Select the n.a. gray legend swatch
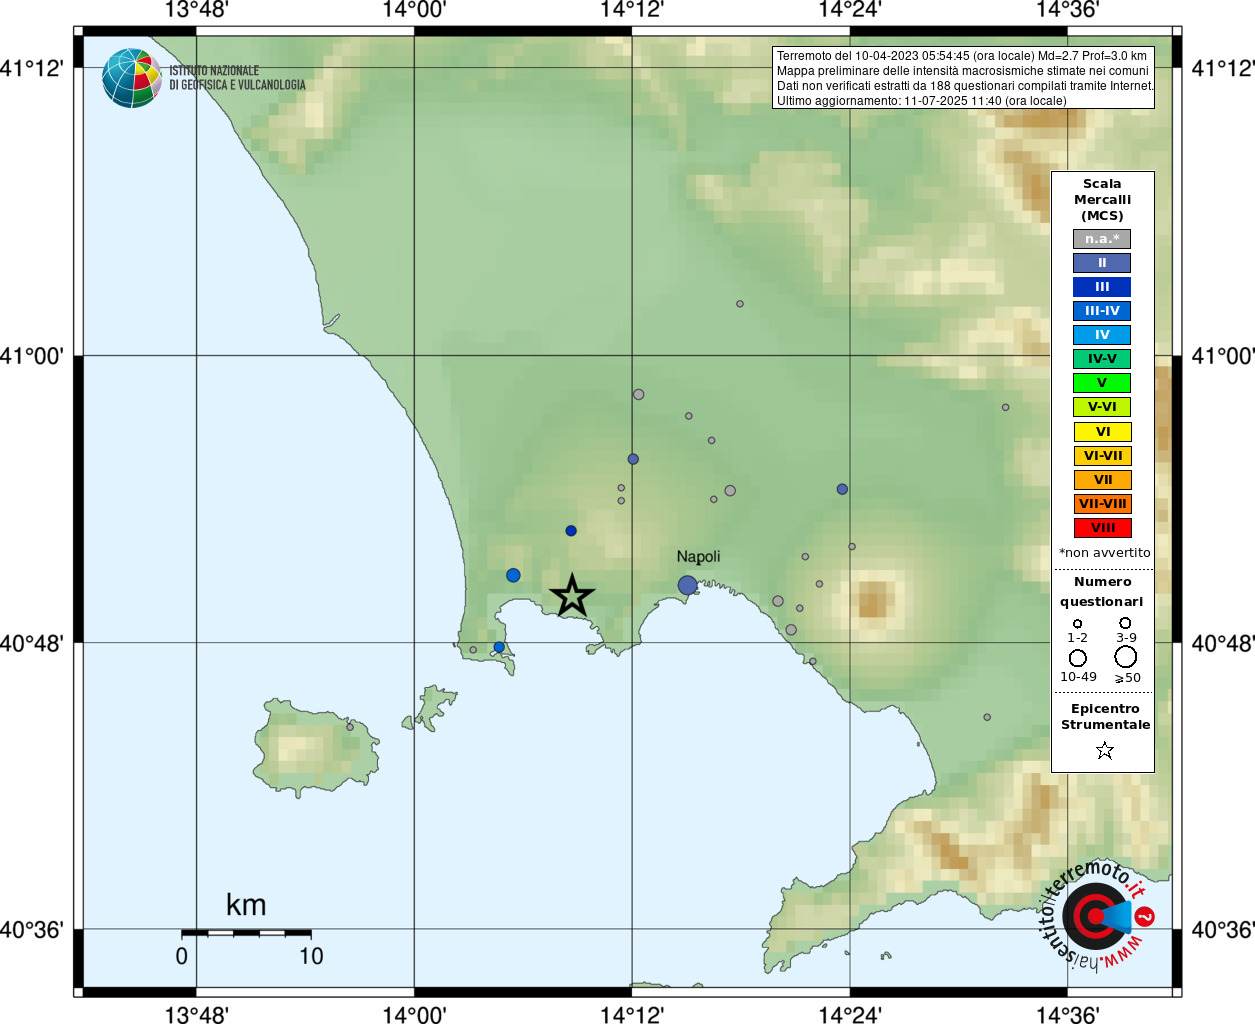The width and height of the screenshot is (1255, 1024). pos(1102,239)
